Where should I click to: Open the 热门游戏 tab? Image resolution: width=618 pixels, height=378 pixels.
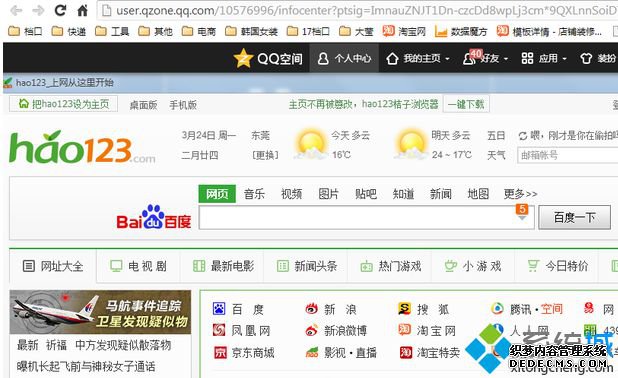391,266
